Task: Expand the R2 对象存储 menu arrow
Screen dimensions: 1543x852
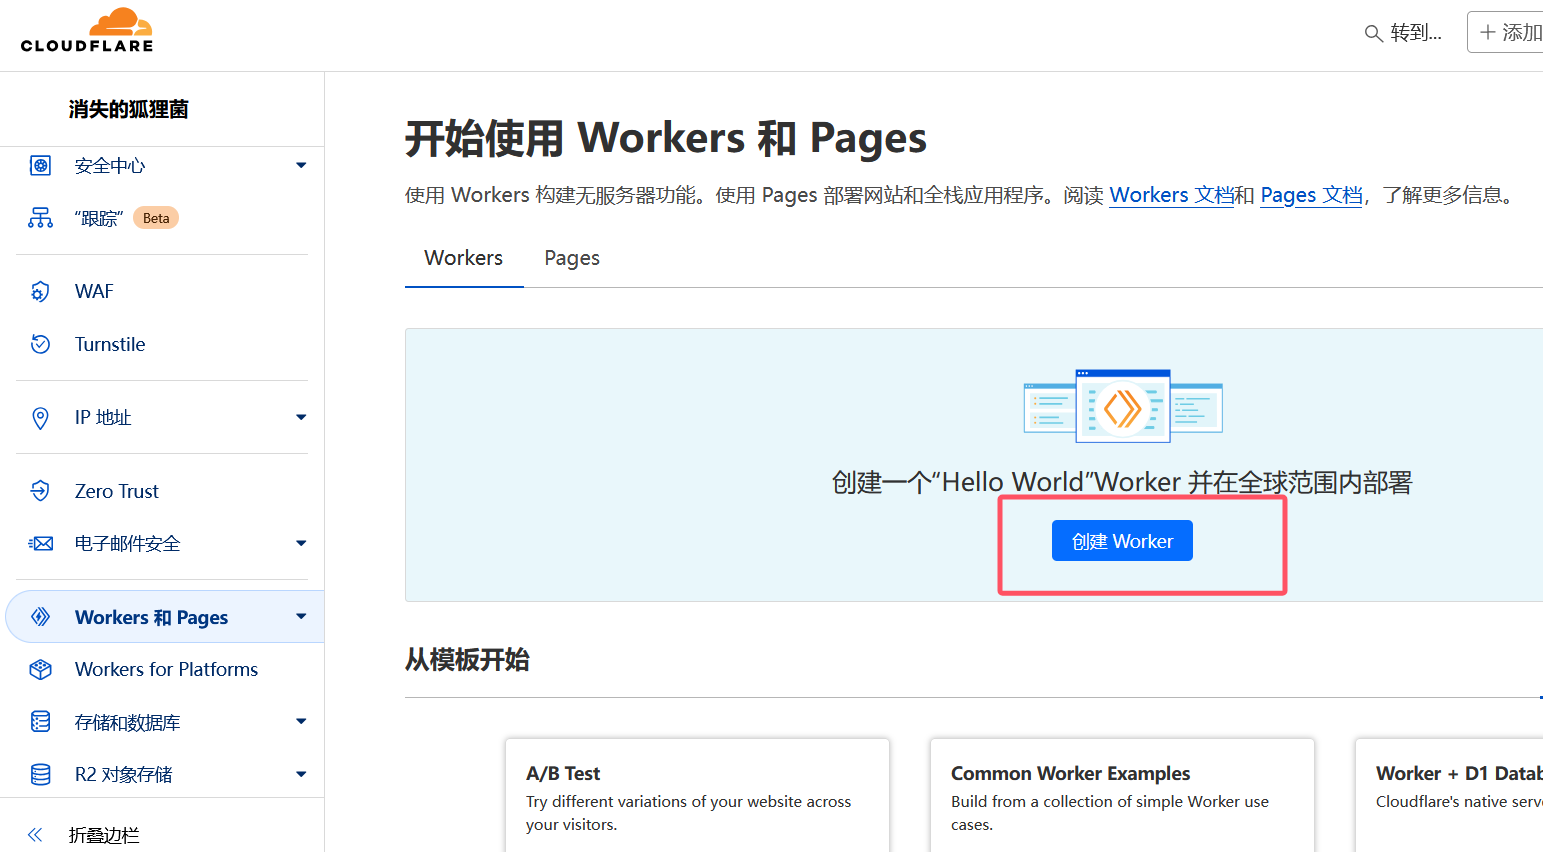Action: (301, 774)
